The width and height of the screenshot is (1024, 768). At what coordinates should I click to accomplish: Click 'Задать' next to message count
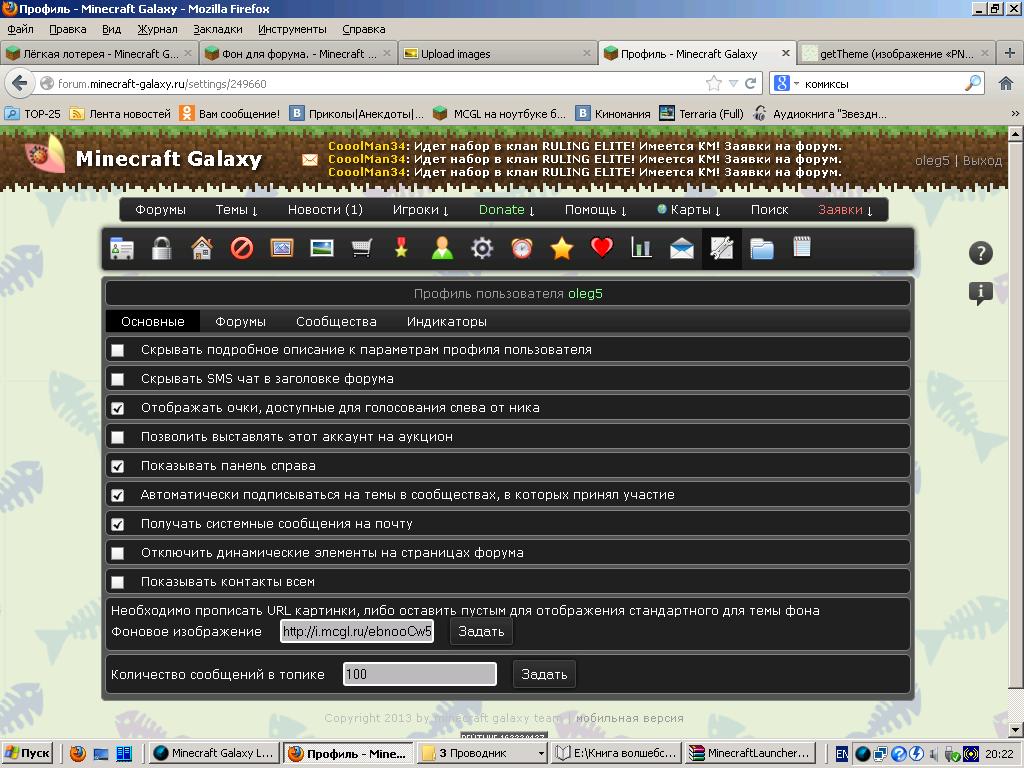tap(544, 675)
